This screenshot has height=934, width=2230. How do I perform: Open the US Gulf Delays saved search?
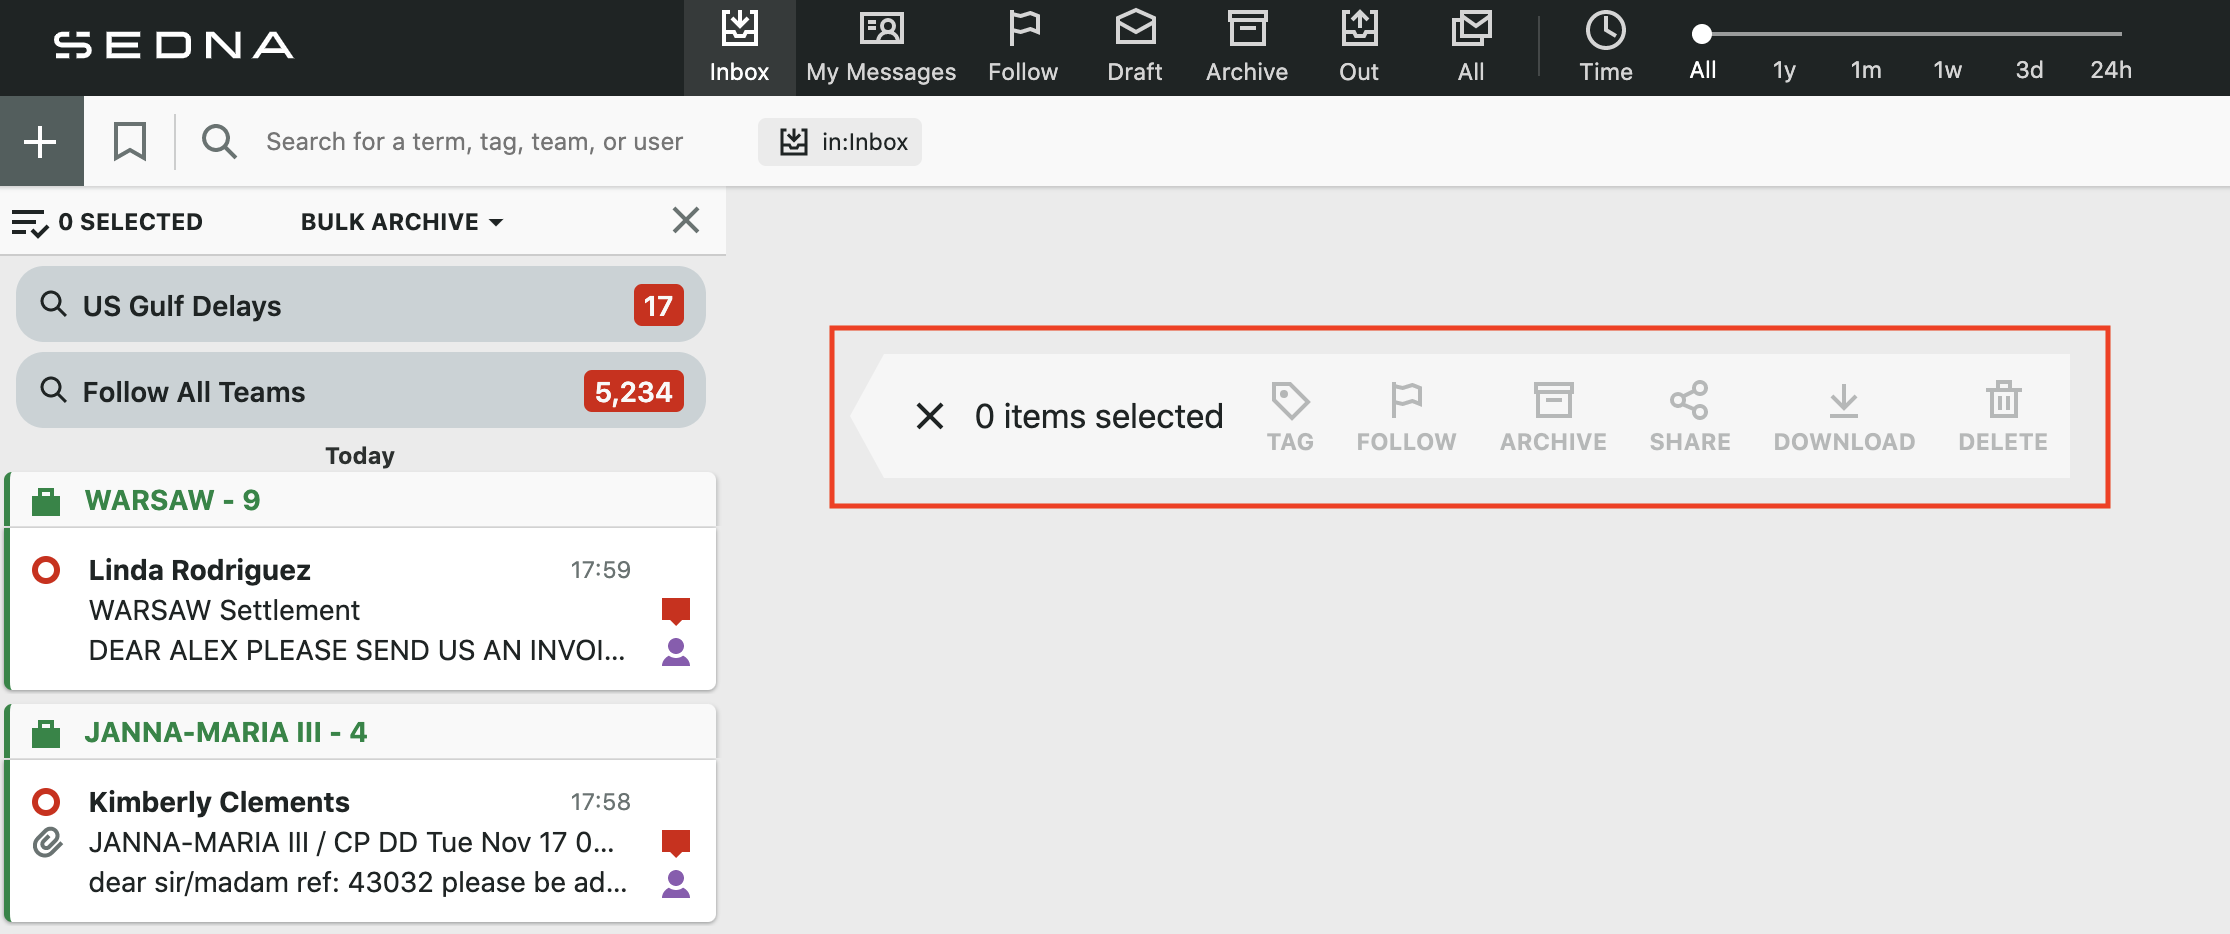point(360,305)
